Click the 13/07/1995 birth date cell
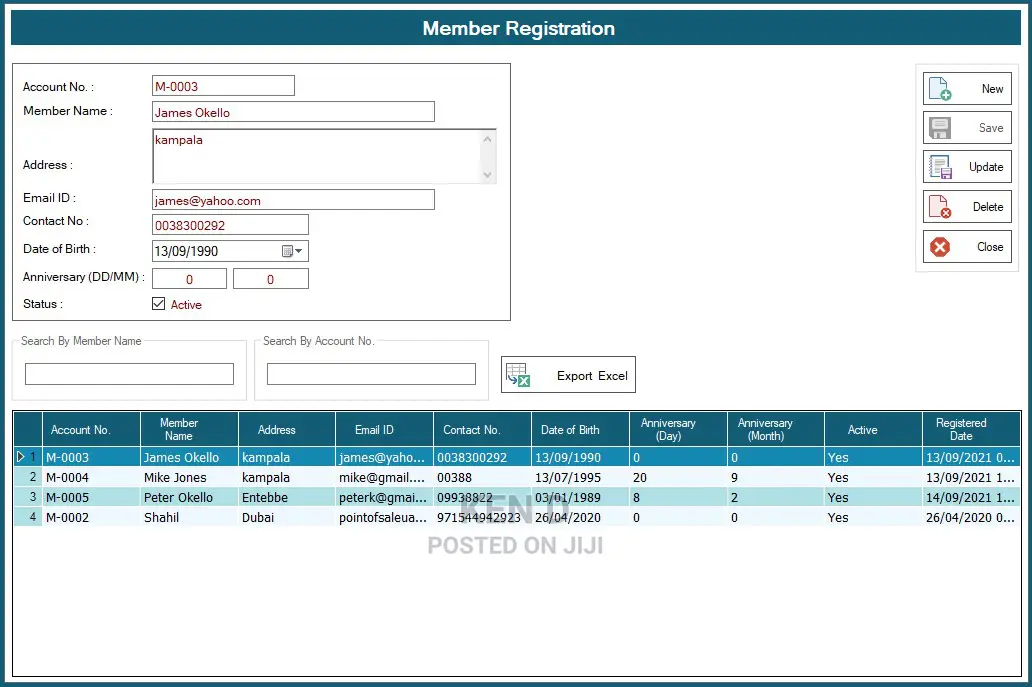 (580, 477)
